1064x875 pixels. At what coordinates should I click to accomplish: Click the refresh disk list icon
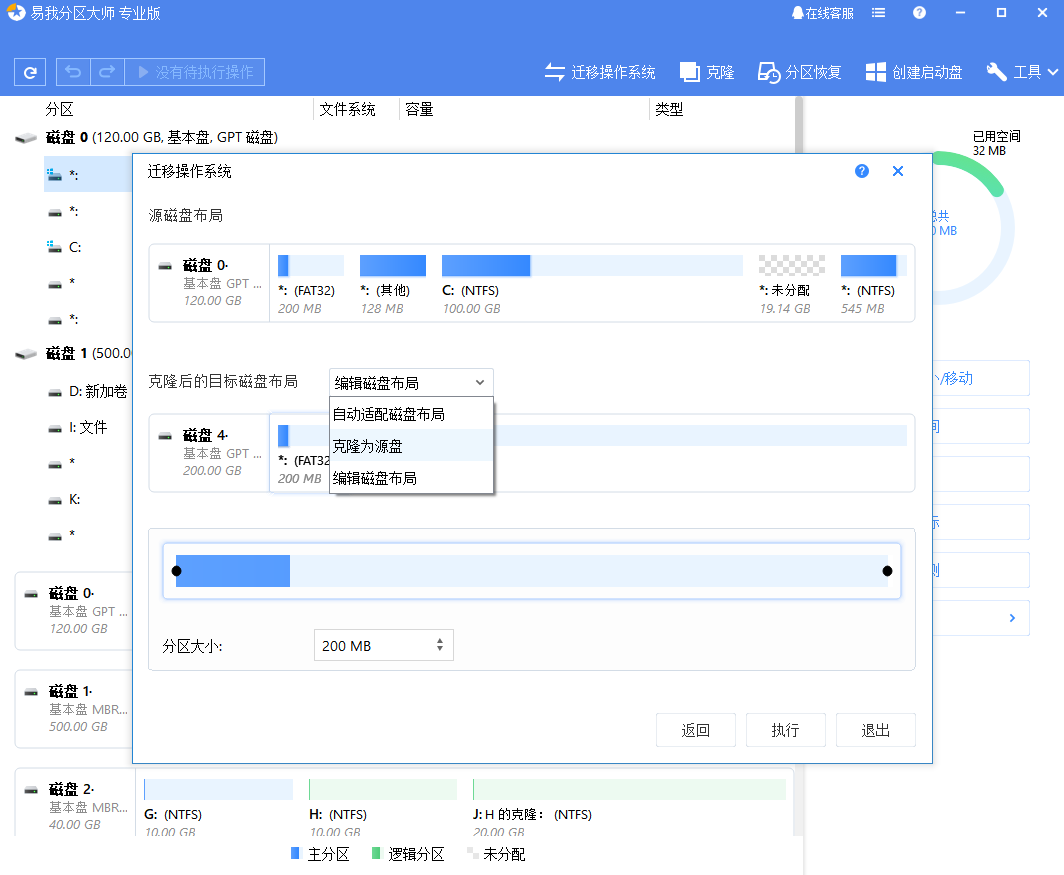(29, 71)
